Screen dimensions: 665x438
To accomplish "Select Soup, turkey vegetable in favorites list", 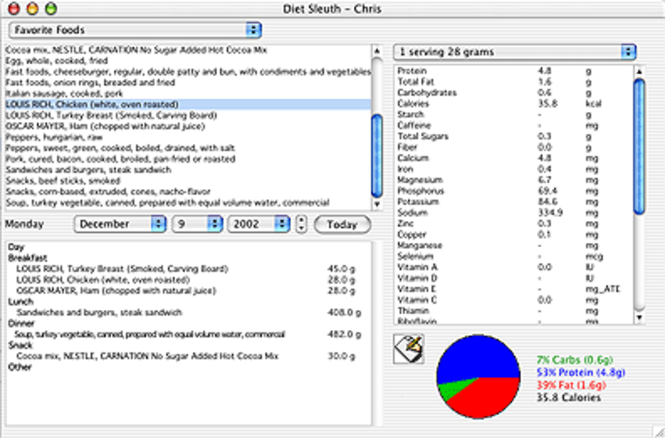I will pos(187,203).
